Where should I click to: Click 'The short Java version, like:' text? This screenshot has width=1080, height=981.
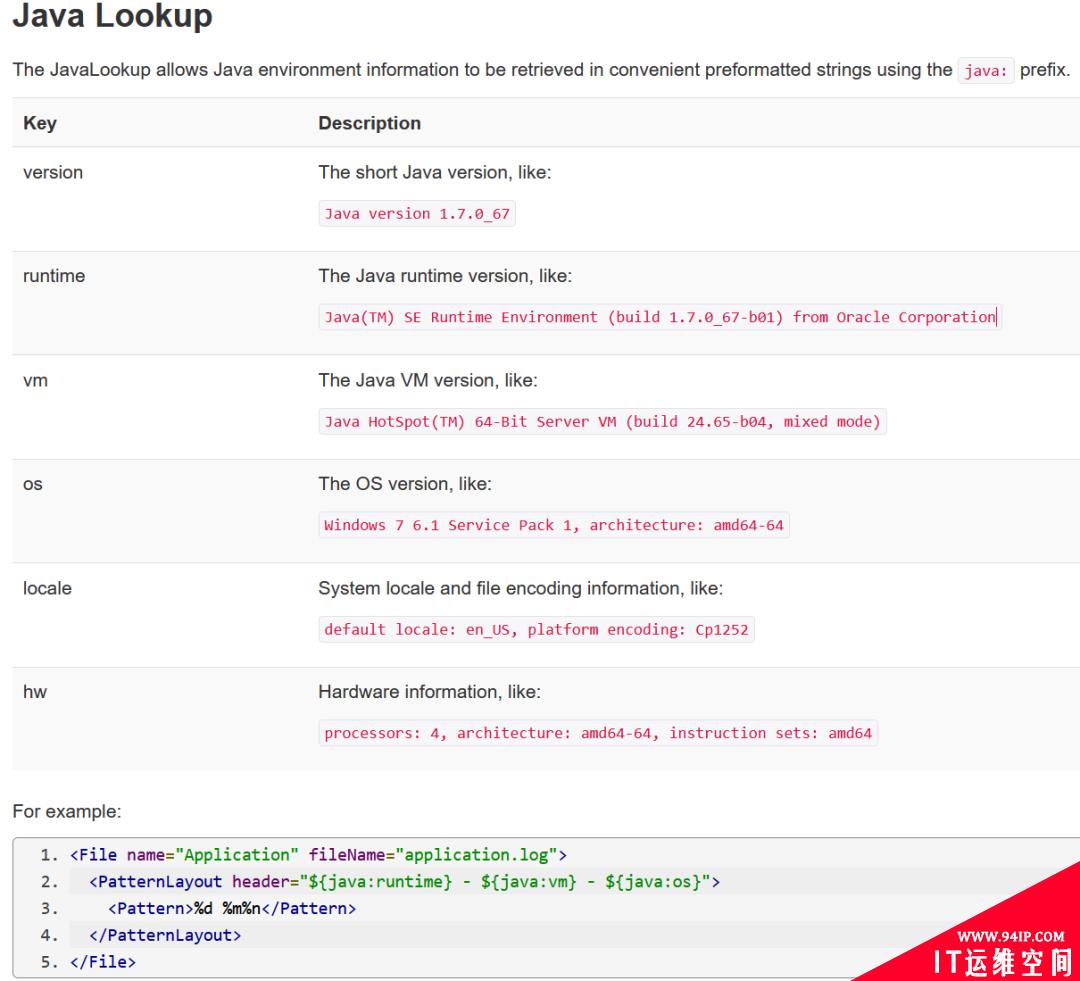[435, 172]
